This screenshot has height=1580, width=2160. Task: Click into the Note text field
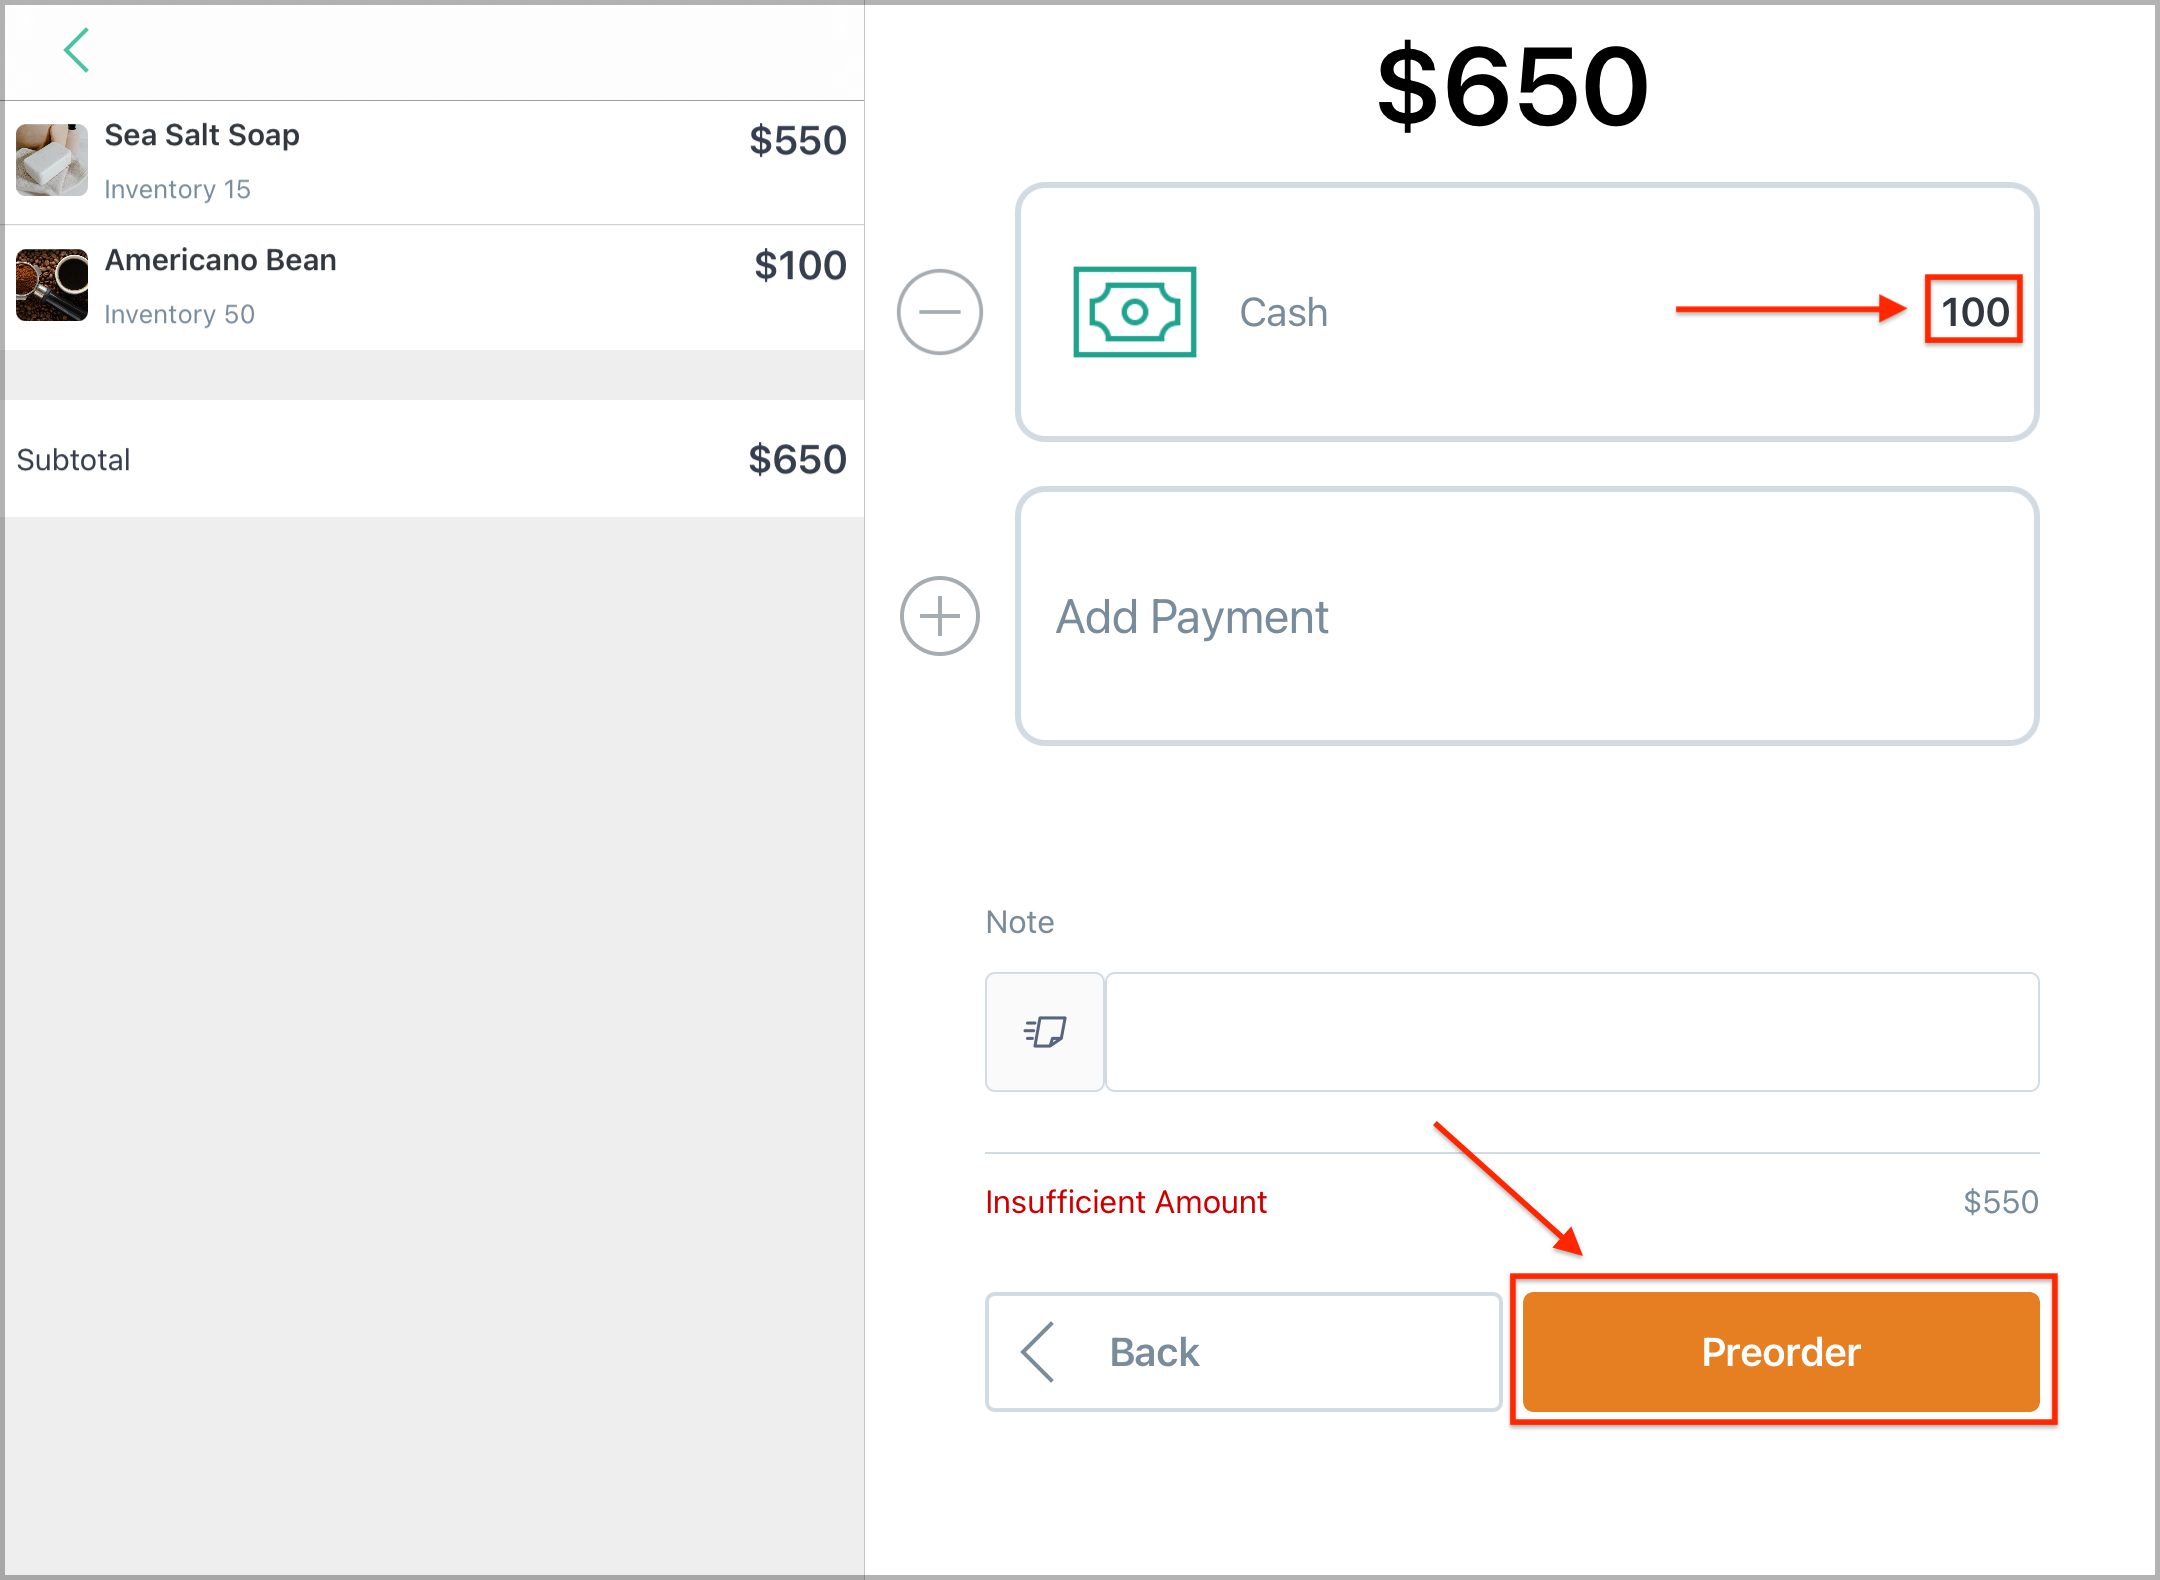click(x=1572, y=1031)
